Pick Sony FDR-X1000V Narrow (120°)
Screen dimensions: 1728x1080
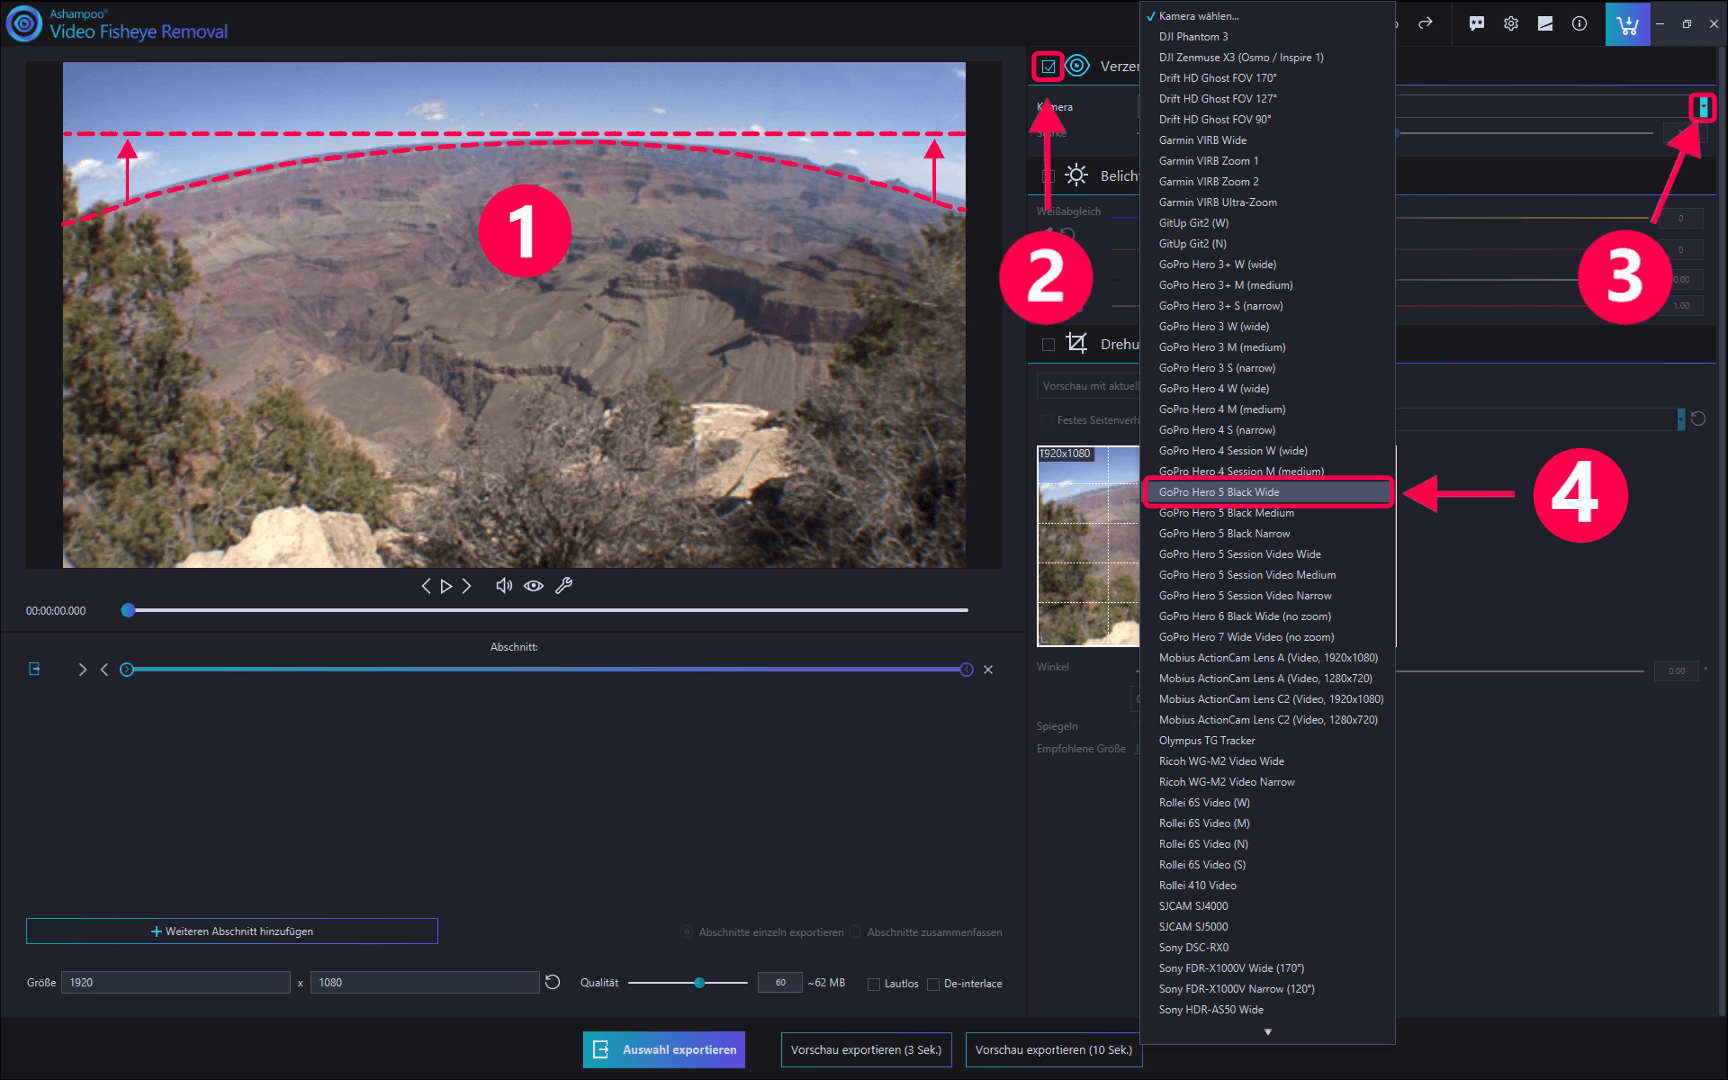1268,989
